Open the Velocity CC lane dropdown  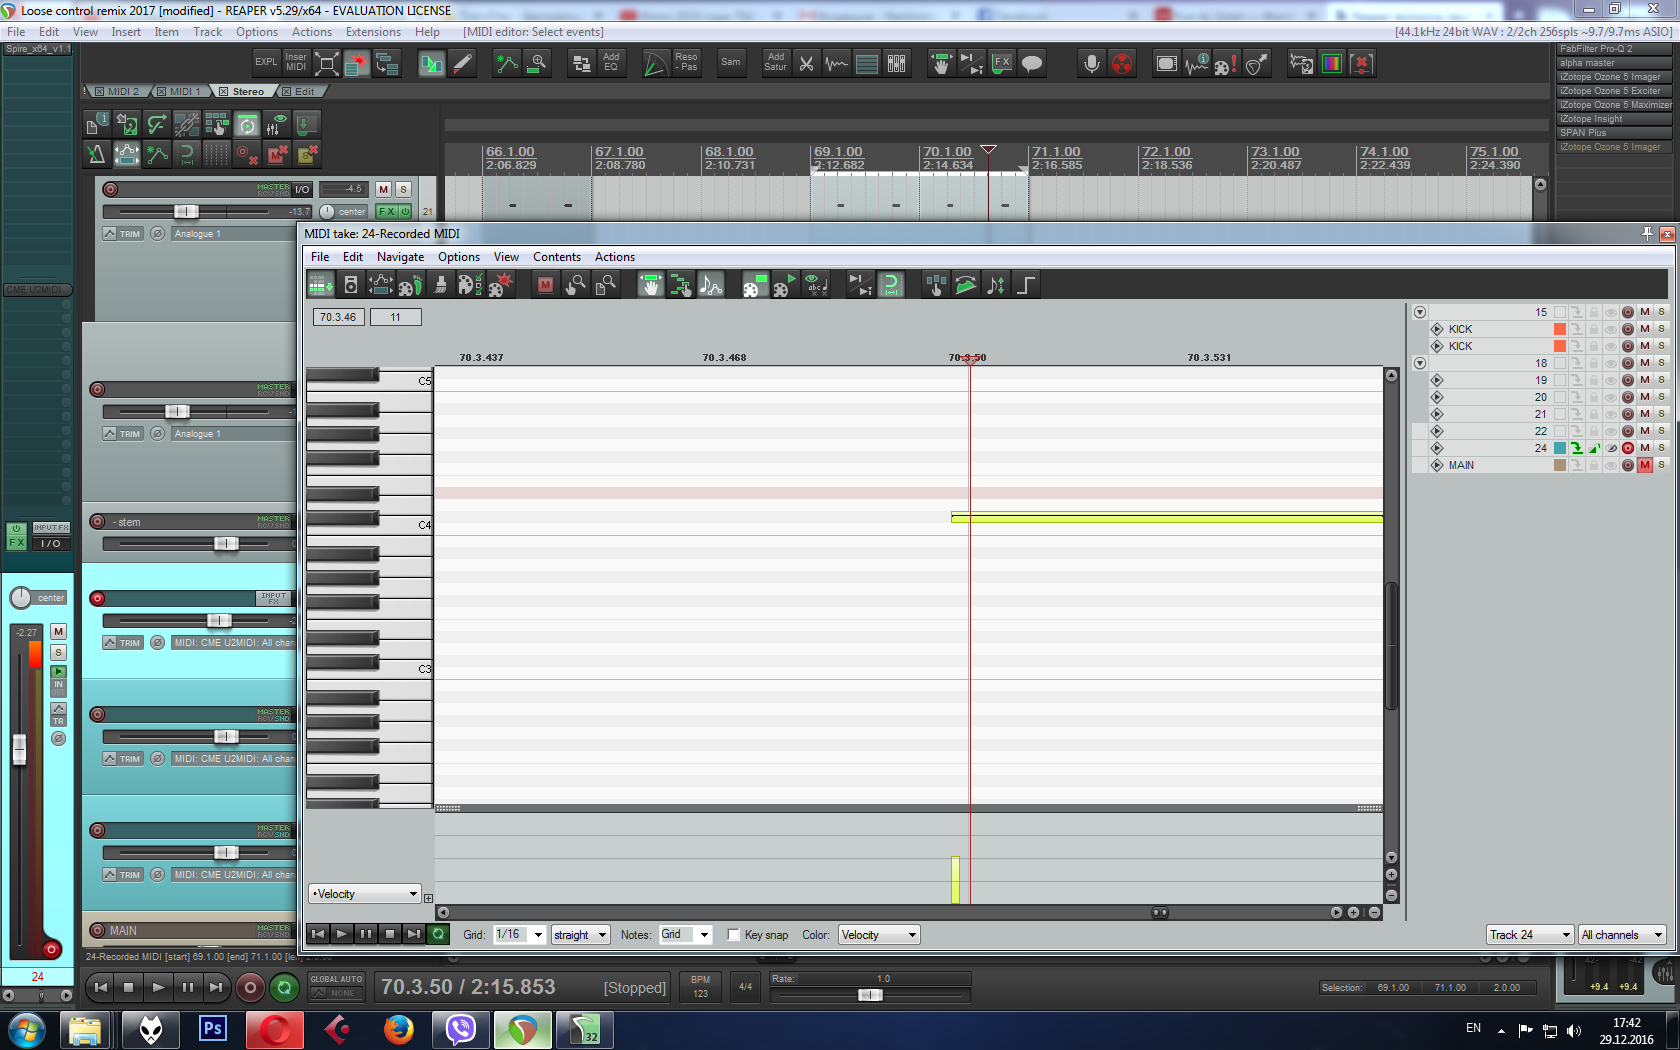point(365,894)
